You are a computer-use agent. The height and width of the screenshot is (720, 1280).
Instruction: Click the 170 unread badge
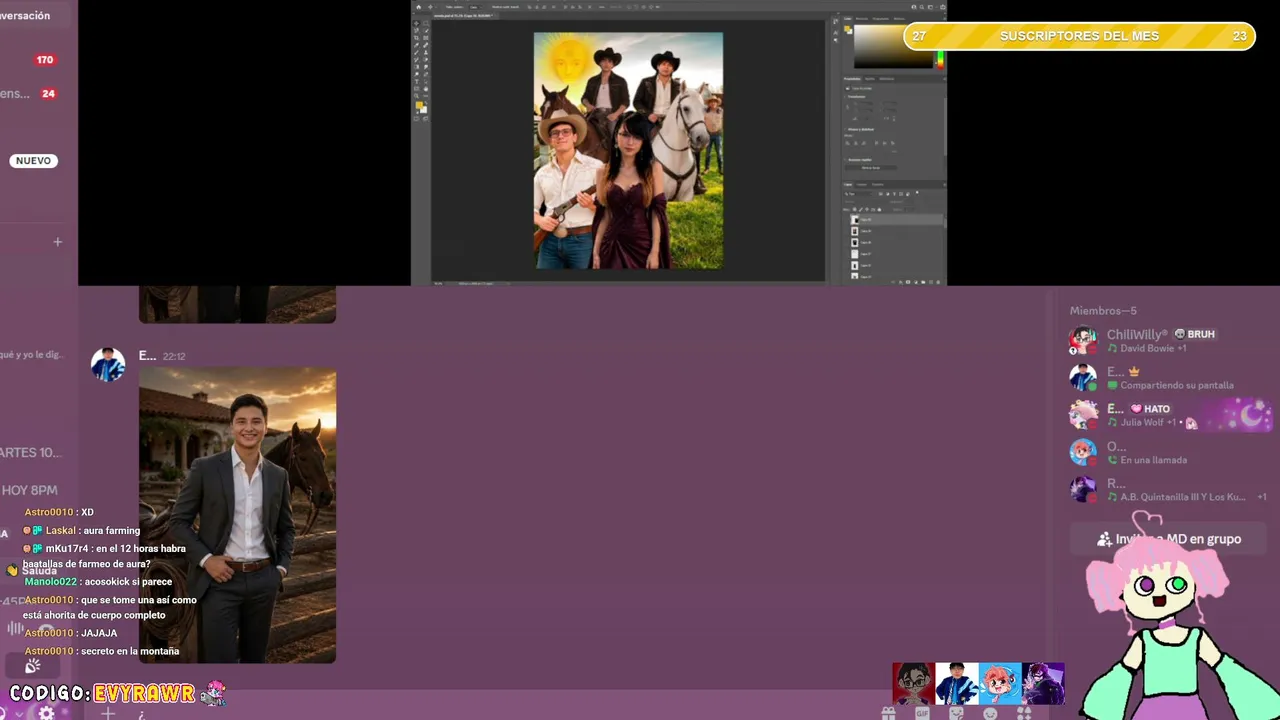(x=45, y=60)
